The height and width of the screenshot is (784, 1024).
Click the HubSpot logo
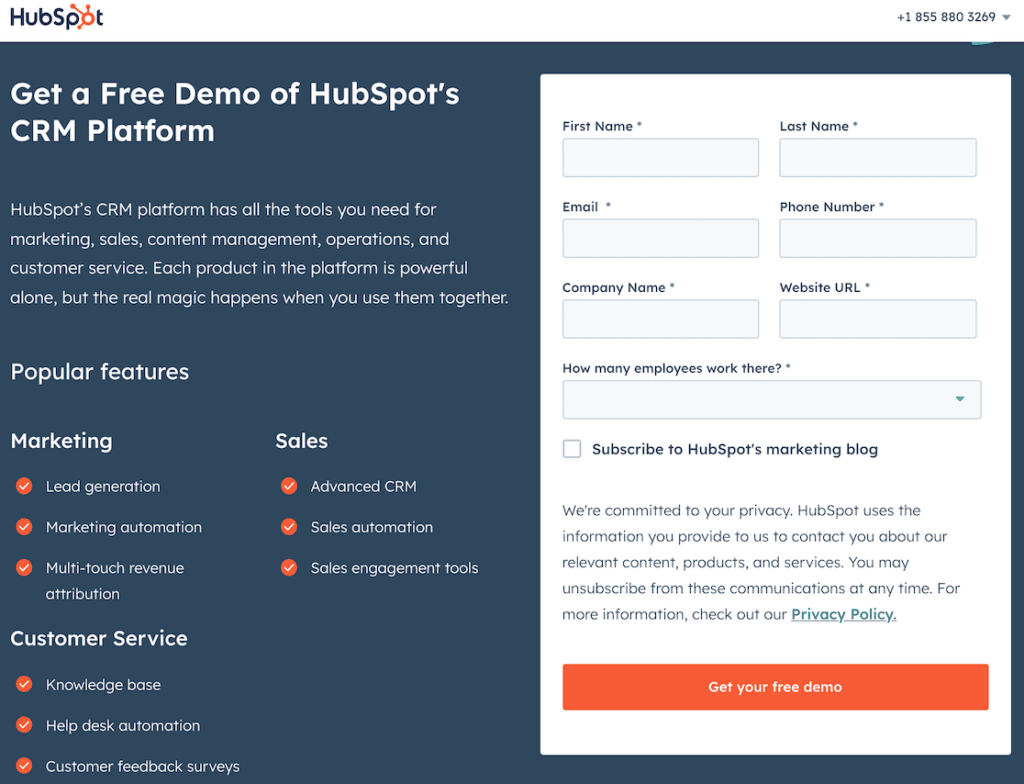point(56,16)
